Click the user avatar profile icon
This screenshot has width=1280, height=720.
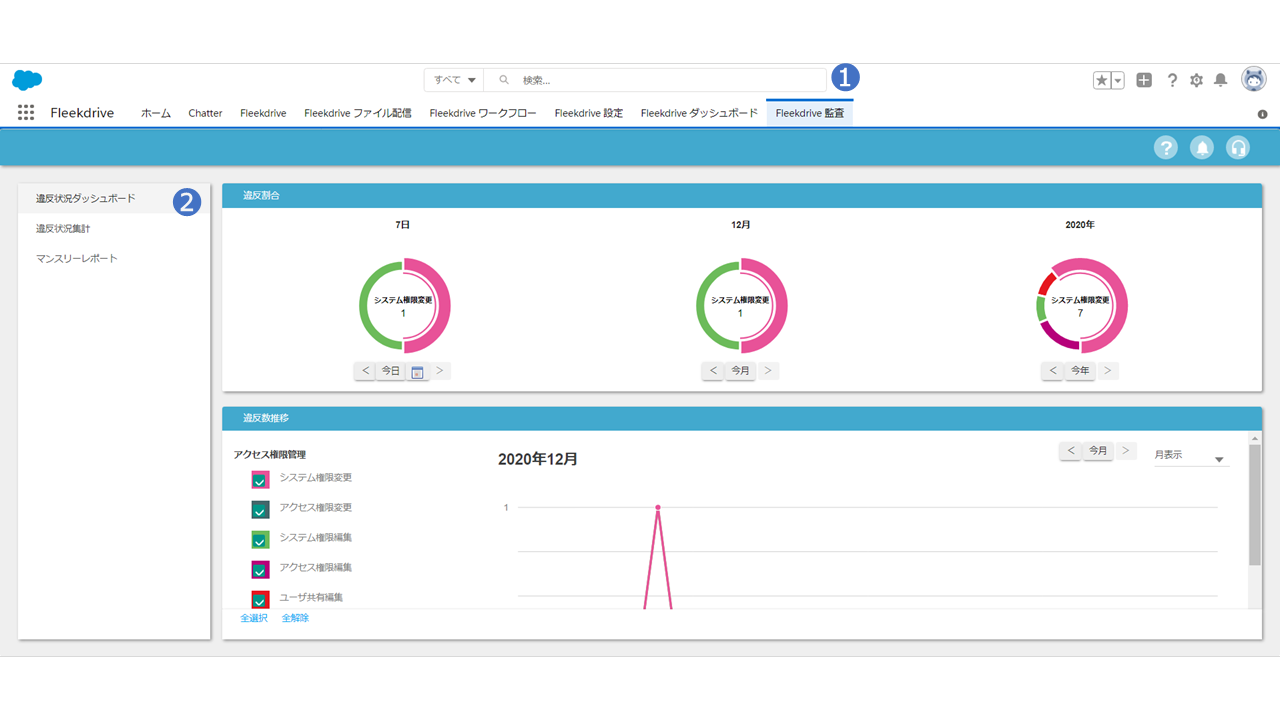coord(1253,80)
